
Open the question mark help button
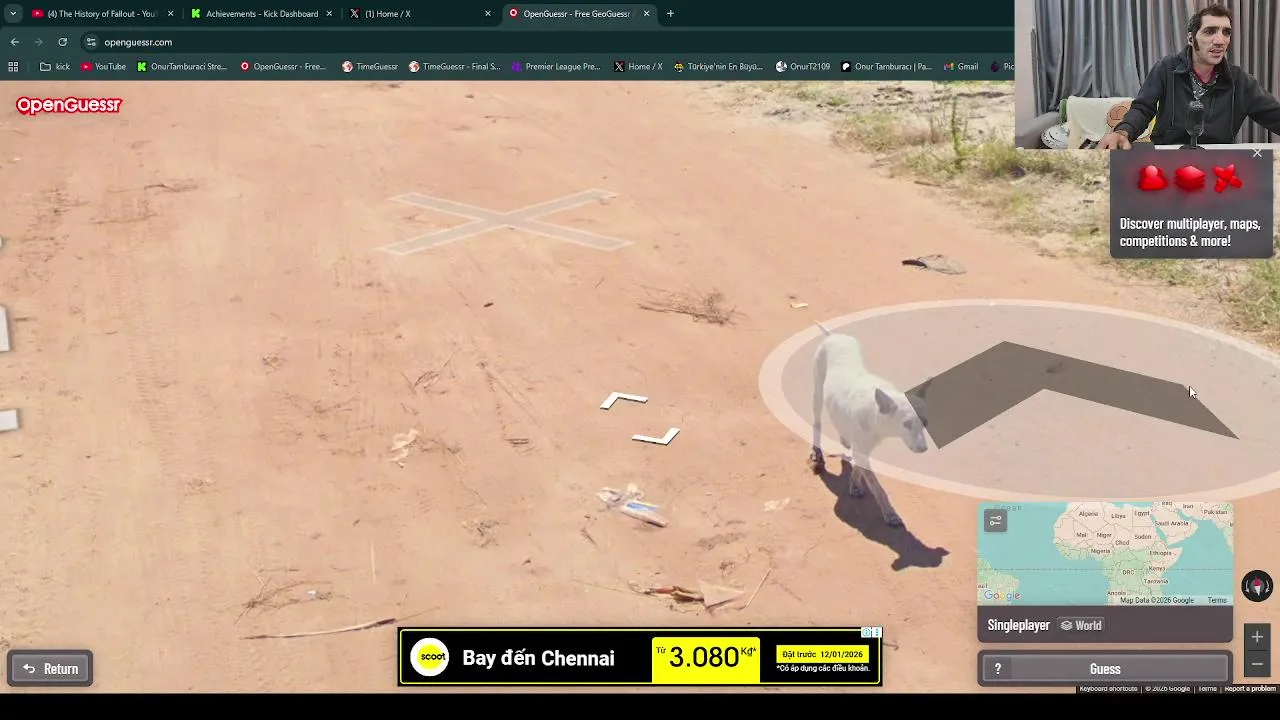point(997,669)
